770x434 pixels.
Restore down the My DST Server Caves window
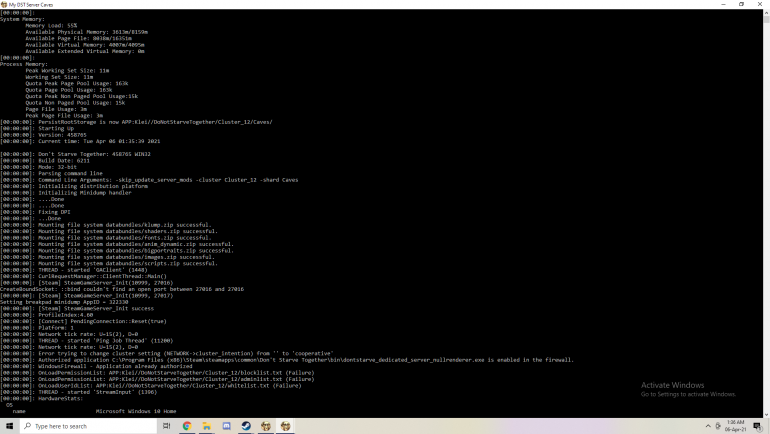(x=742, y=4)
